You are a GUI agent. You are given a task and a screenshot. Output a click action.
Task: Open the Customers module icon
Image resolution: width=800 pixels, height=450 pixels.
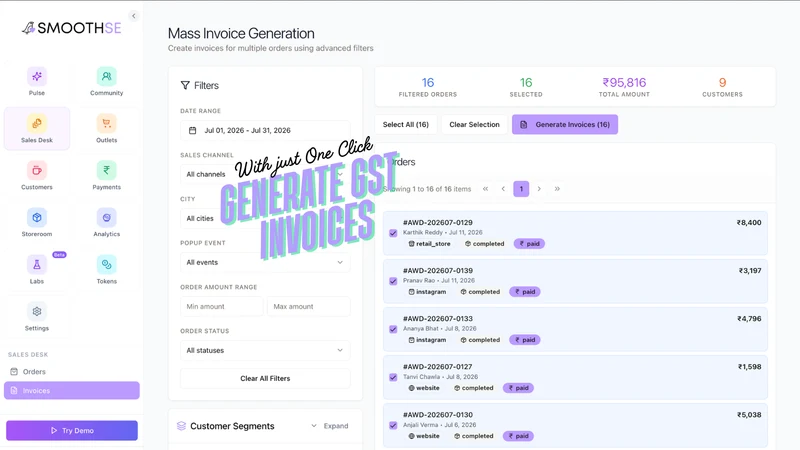pyautogui.click(x=37, y=170)
